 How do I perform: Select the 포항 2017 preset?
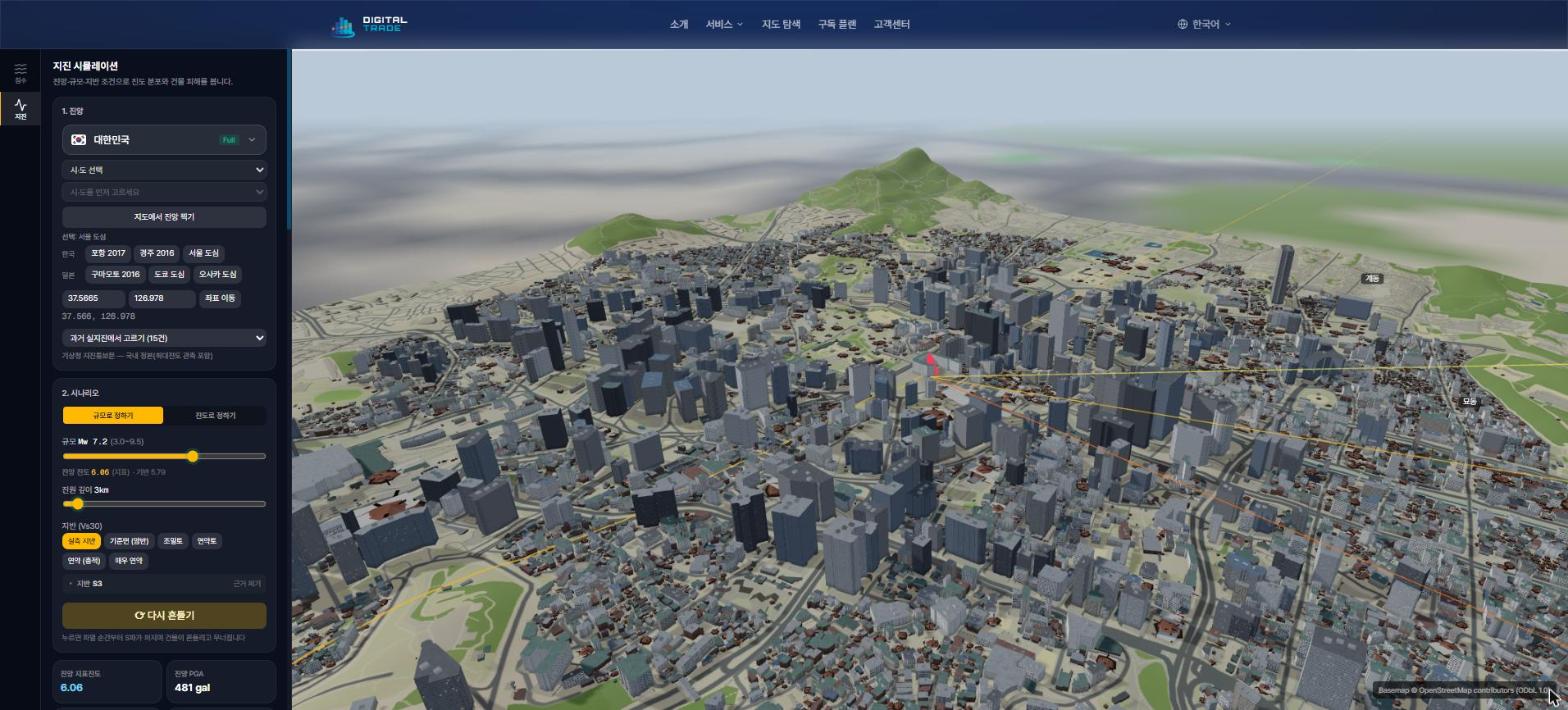(x=108, y=253)
